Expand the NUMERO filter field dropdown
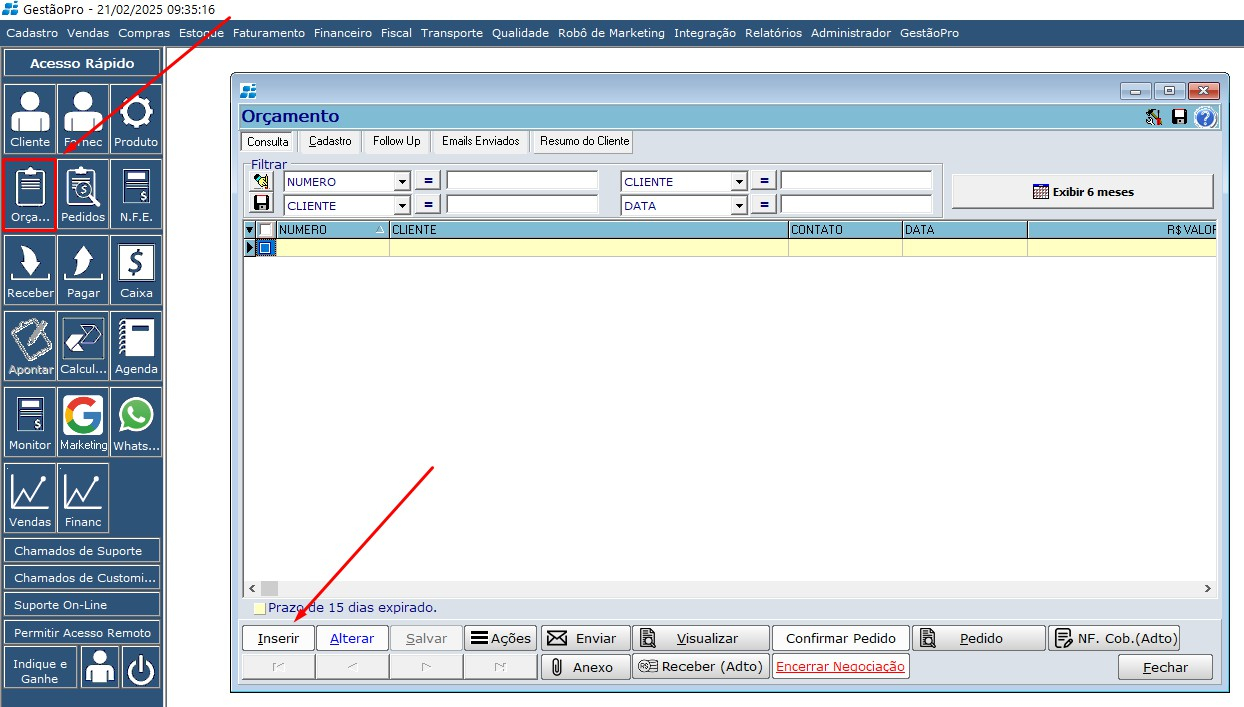This screenshot has height=707, width=1244. [402, 182]
